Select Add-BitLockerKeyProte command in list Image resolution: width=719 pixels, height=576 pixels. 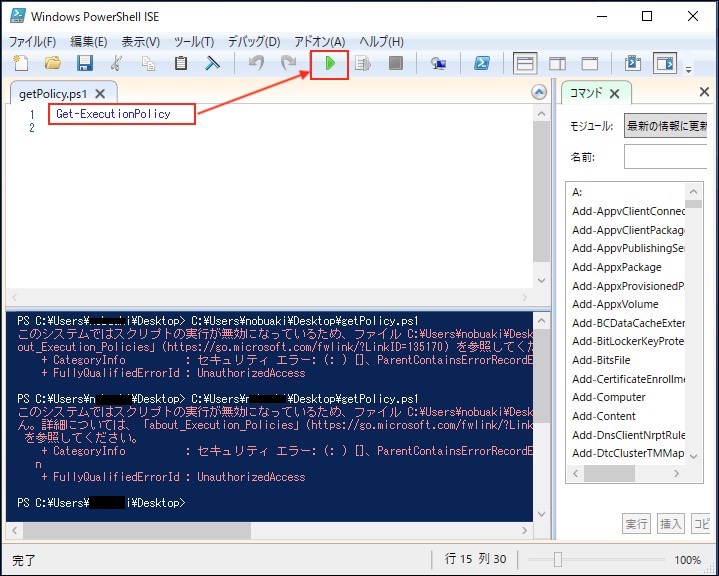coord(628,341)
